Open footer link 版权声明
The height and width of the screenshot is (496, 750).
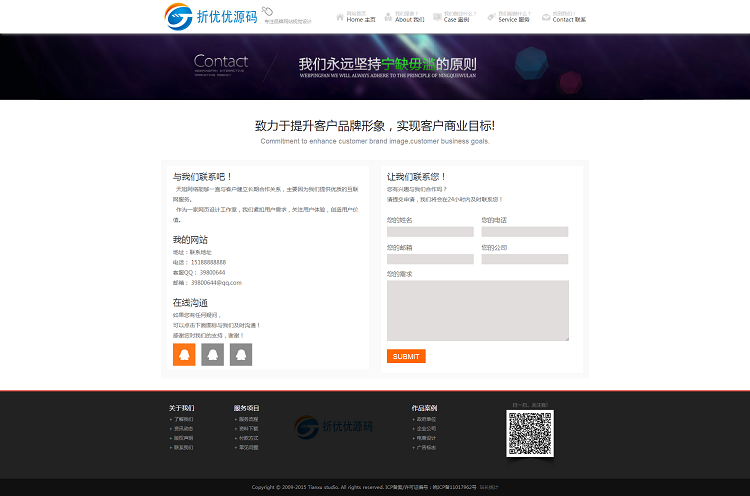(x=184, y=438)
